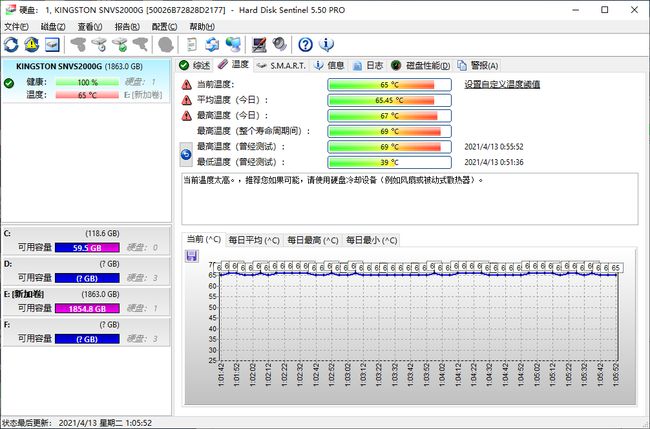Open the 报告(R) menu
Viewport: 650px width, 429px height.
tap(127, 27)
